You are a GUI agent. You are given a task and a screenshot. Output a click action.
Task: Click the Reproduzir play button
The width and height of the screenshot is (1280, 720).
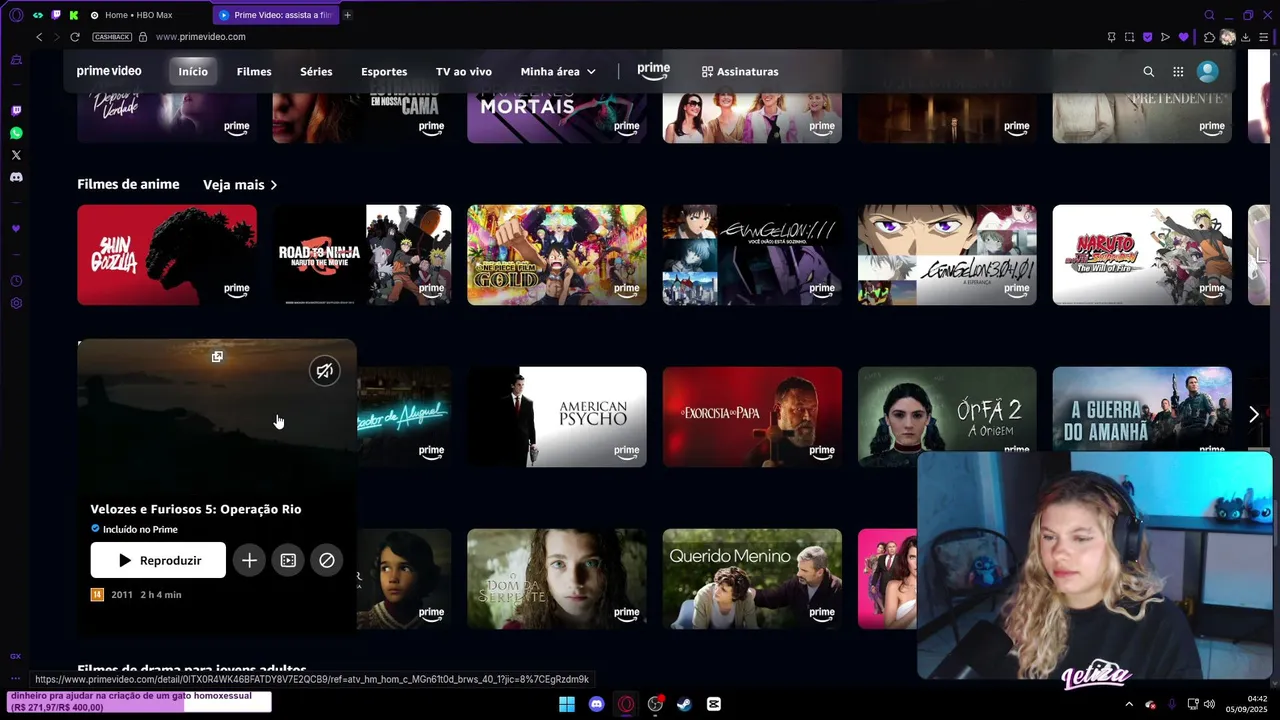(158, 561)
